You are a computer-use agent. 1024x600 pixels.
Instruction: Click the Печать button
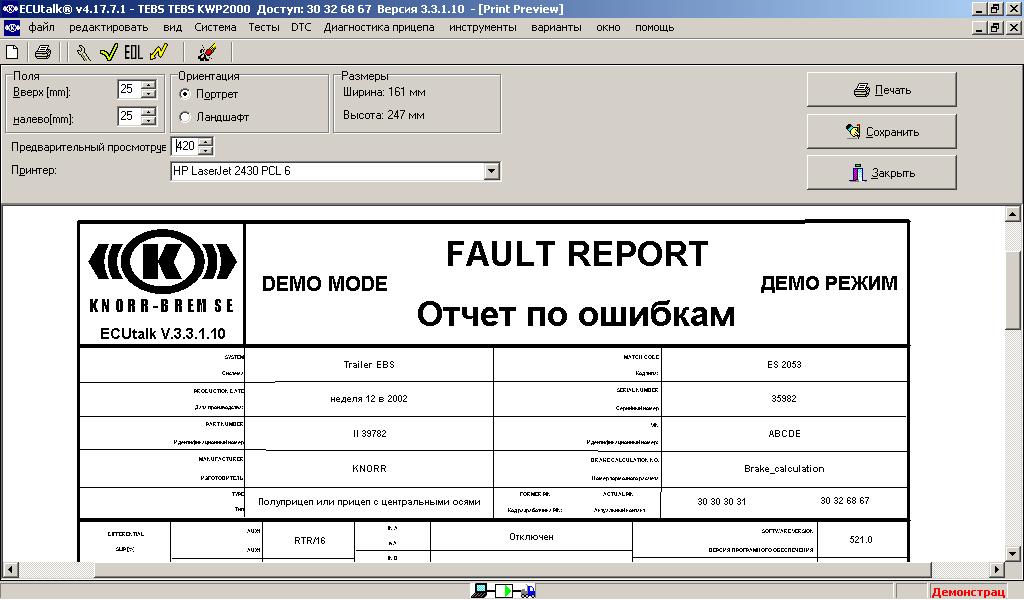pos(882,90)
